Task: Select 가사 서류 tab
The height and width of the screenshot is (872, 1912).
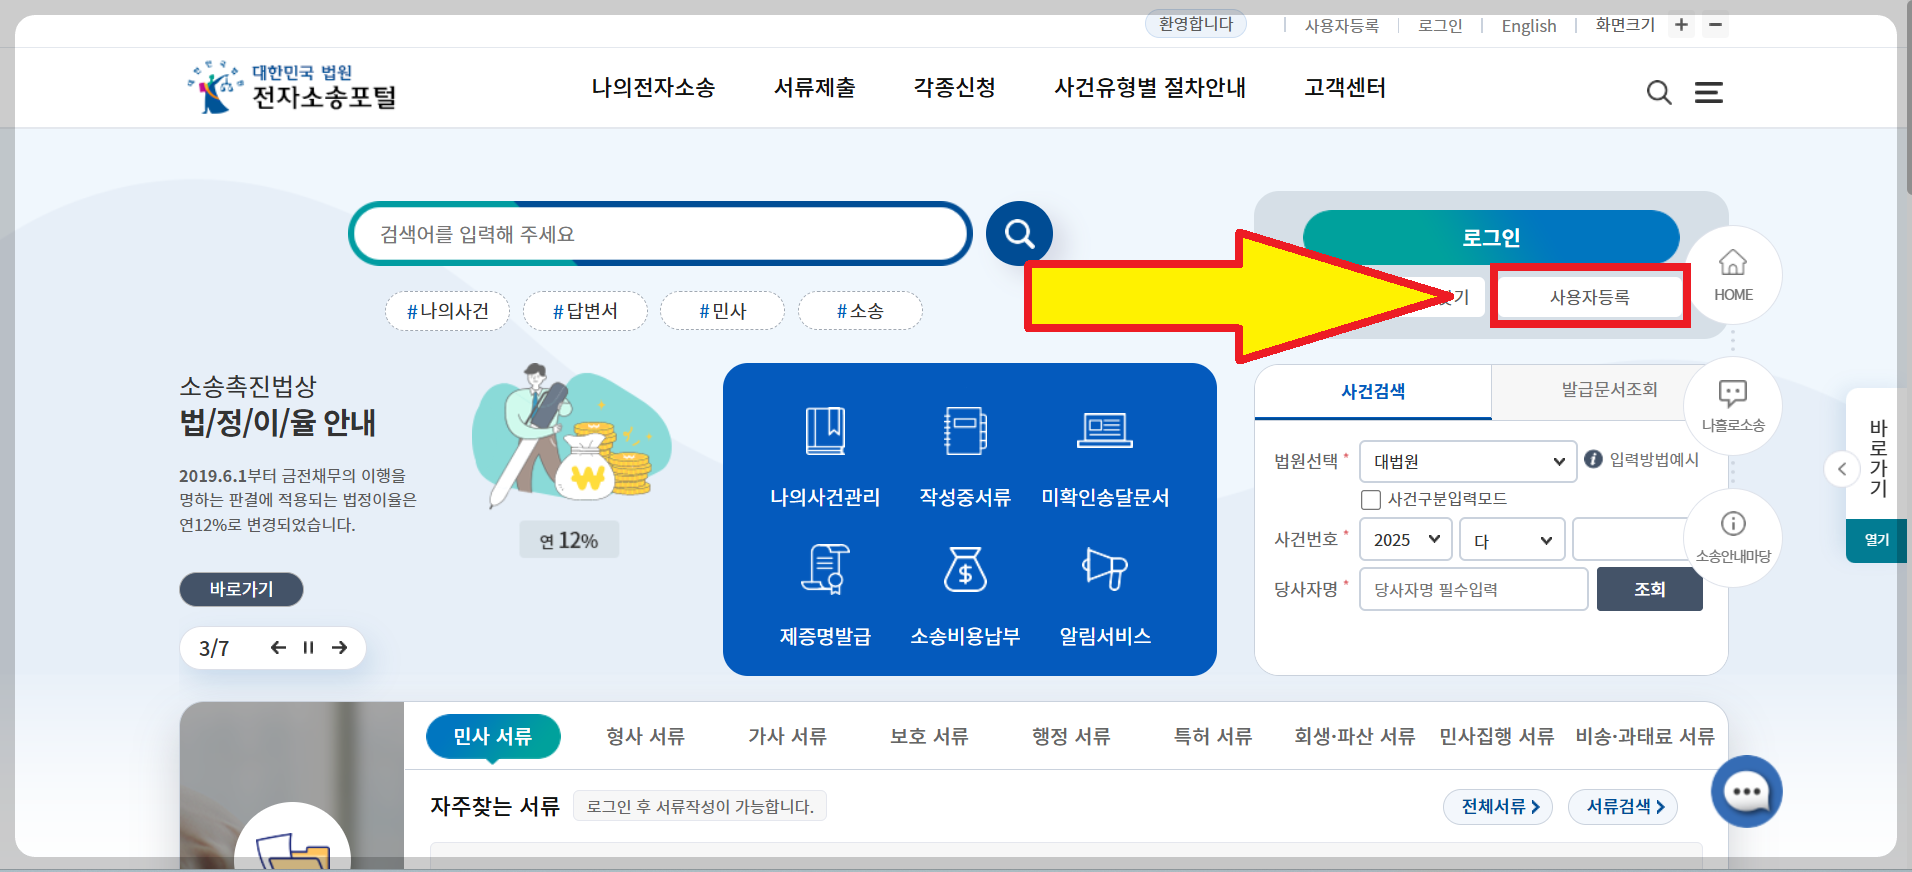Action: click(x=787, y=737)
